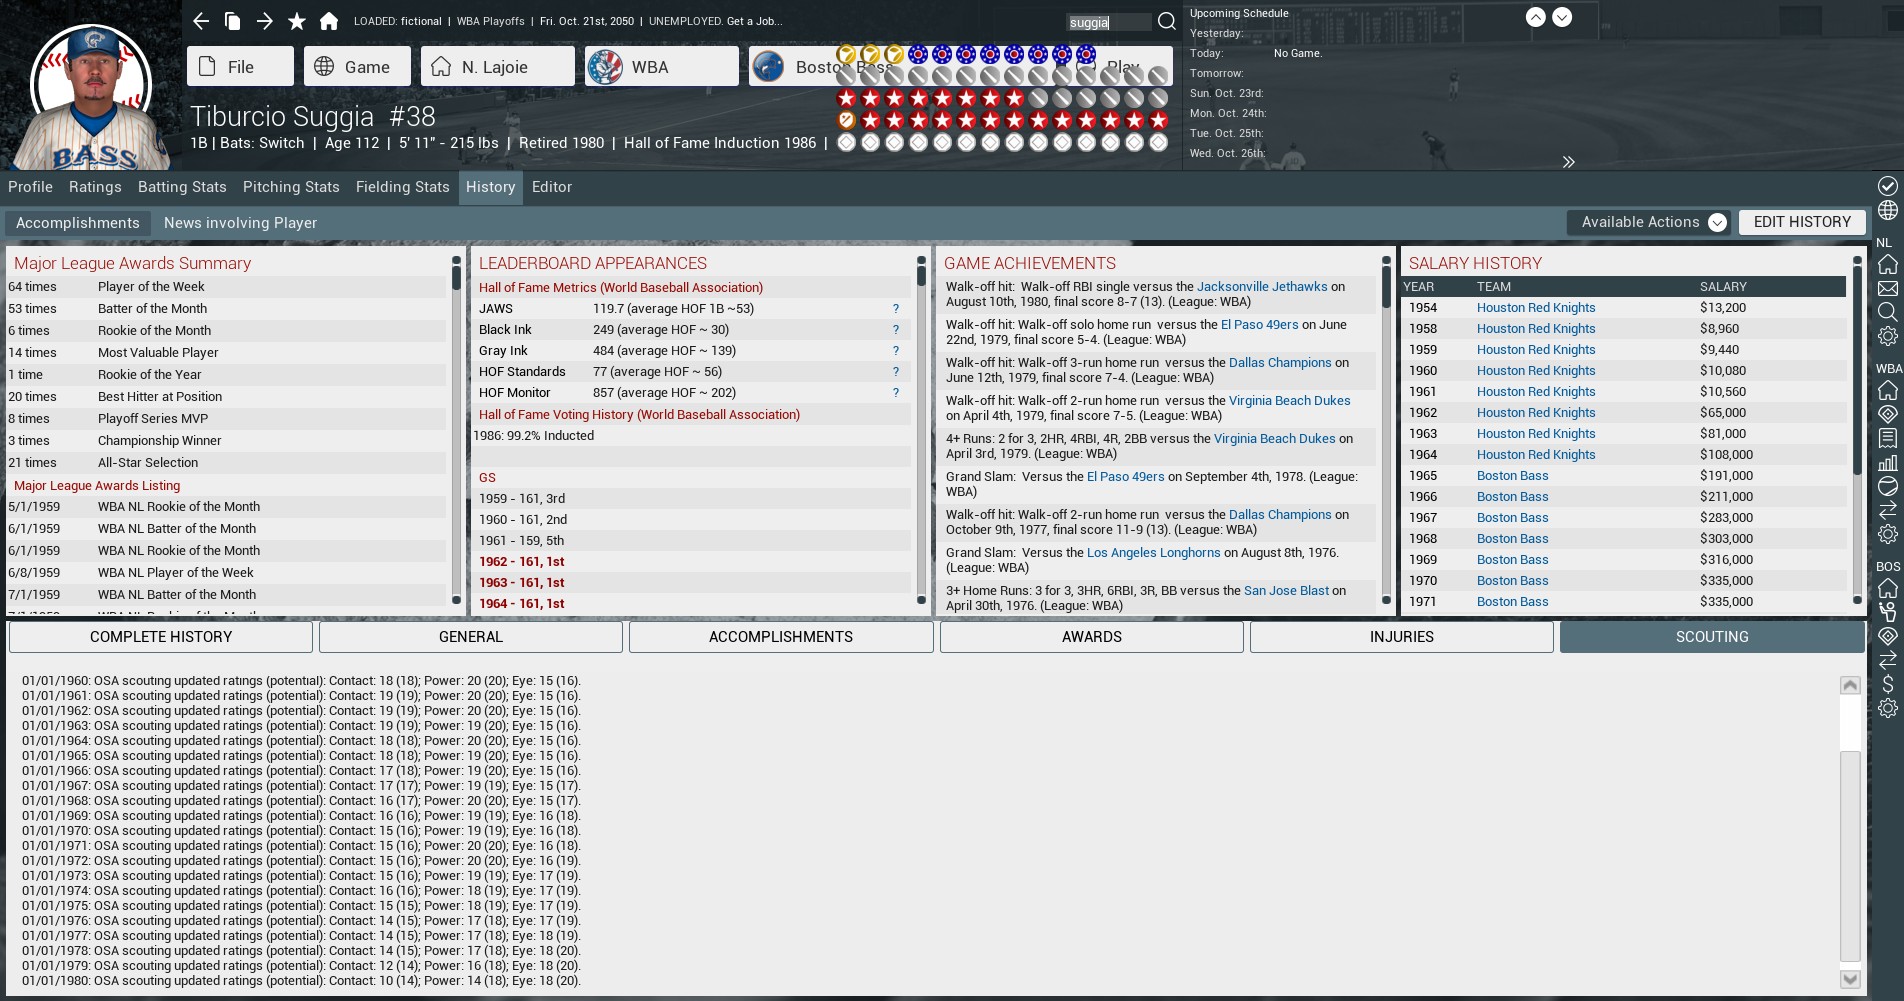
Task: Open the File menu
Action: point(240,67)
